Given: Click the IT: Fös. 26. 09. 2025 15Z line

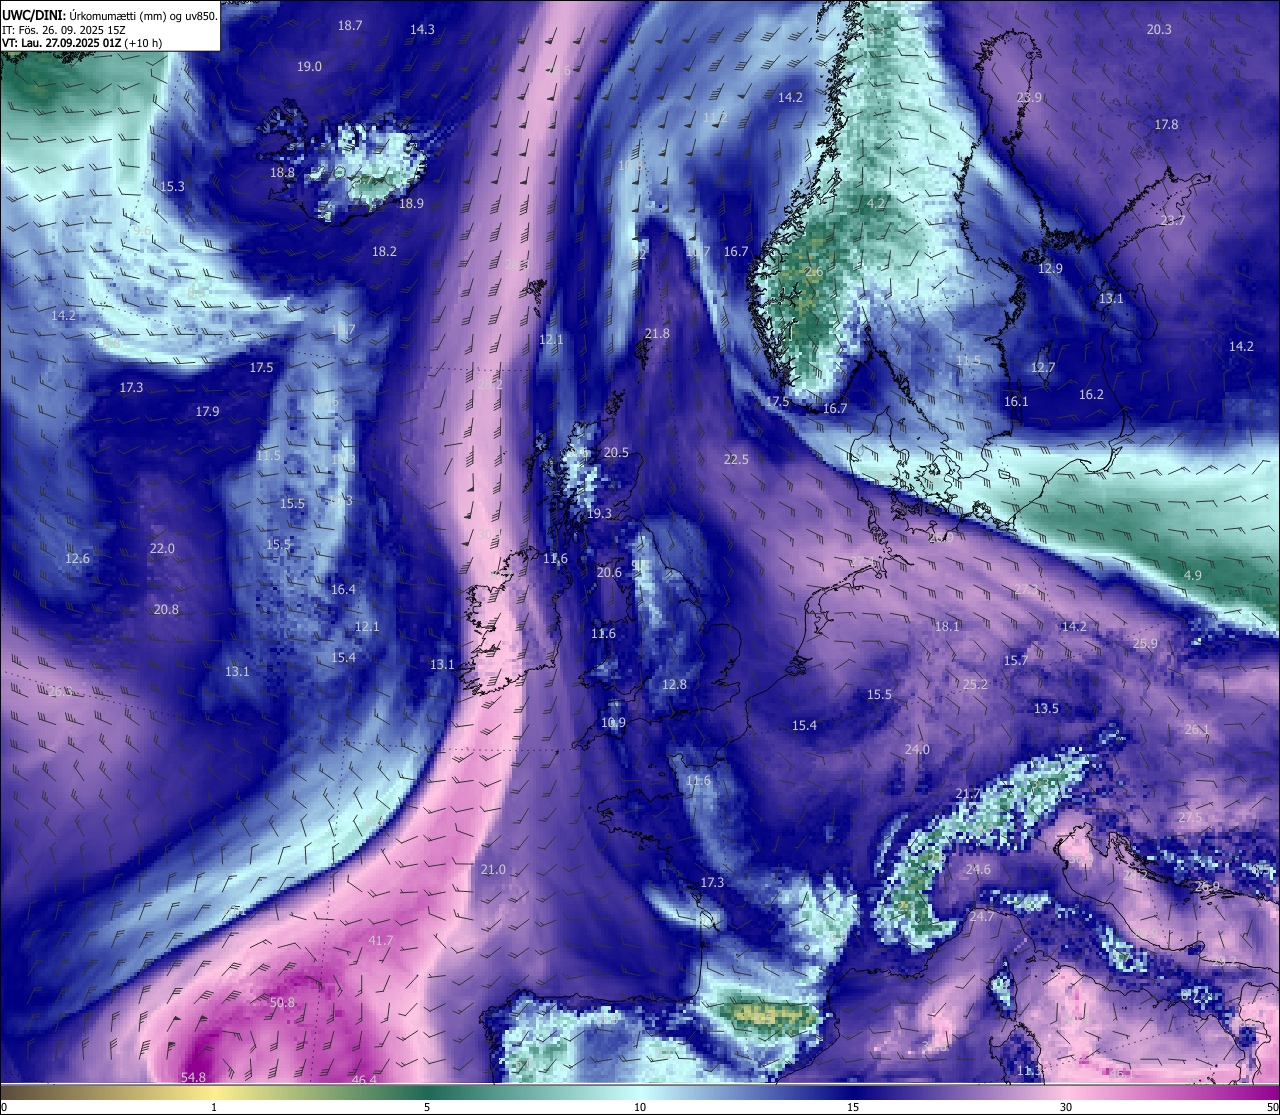Looking at the screenshot, I should [x=63, y=30].
